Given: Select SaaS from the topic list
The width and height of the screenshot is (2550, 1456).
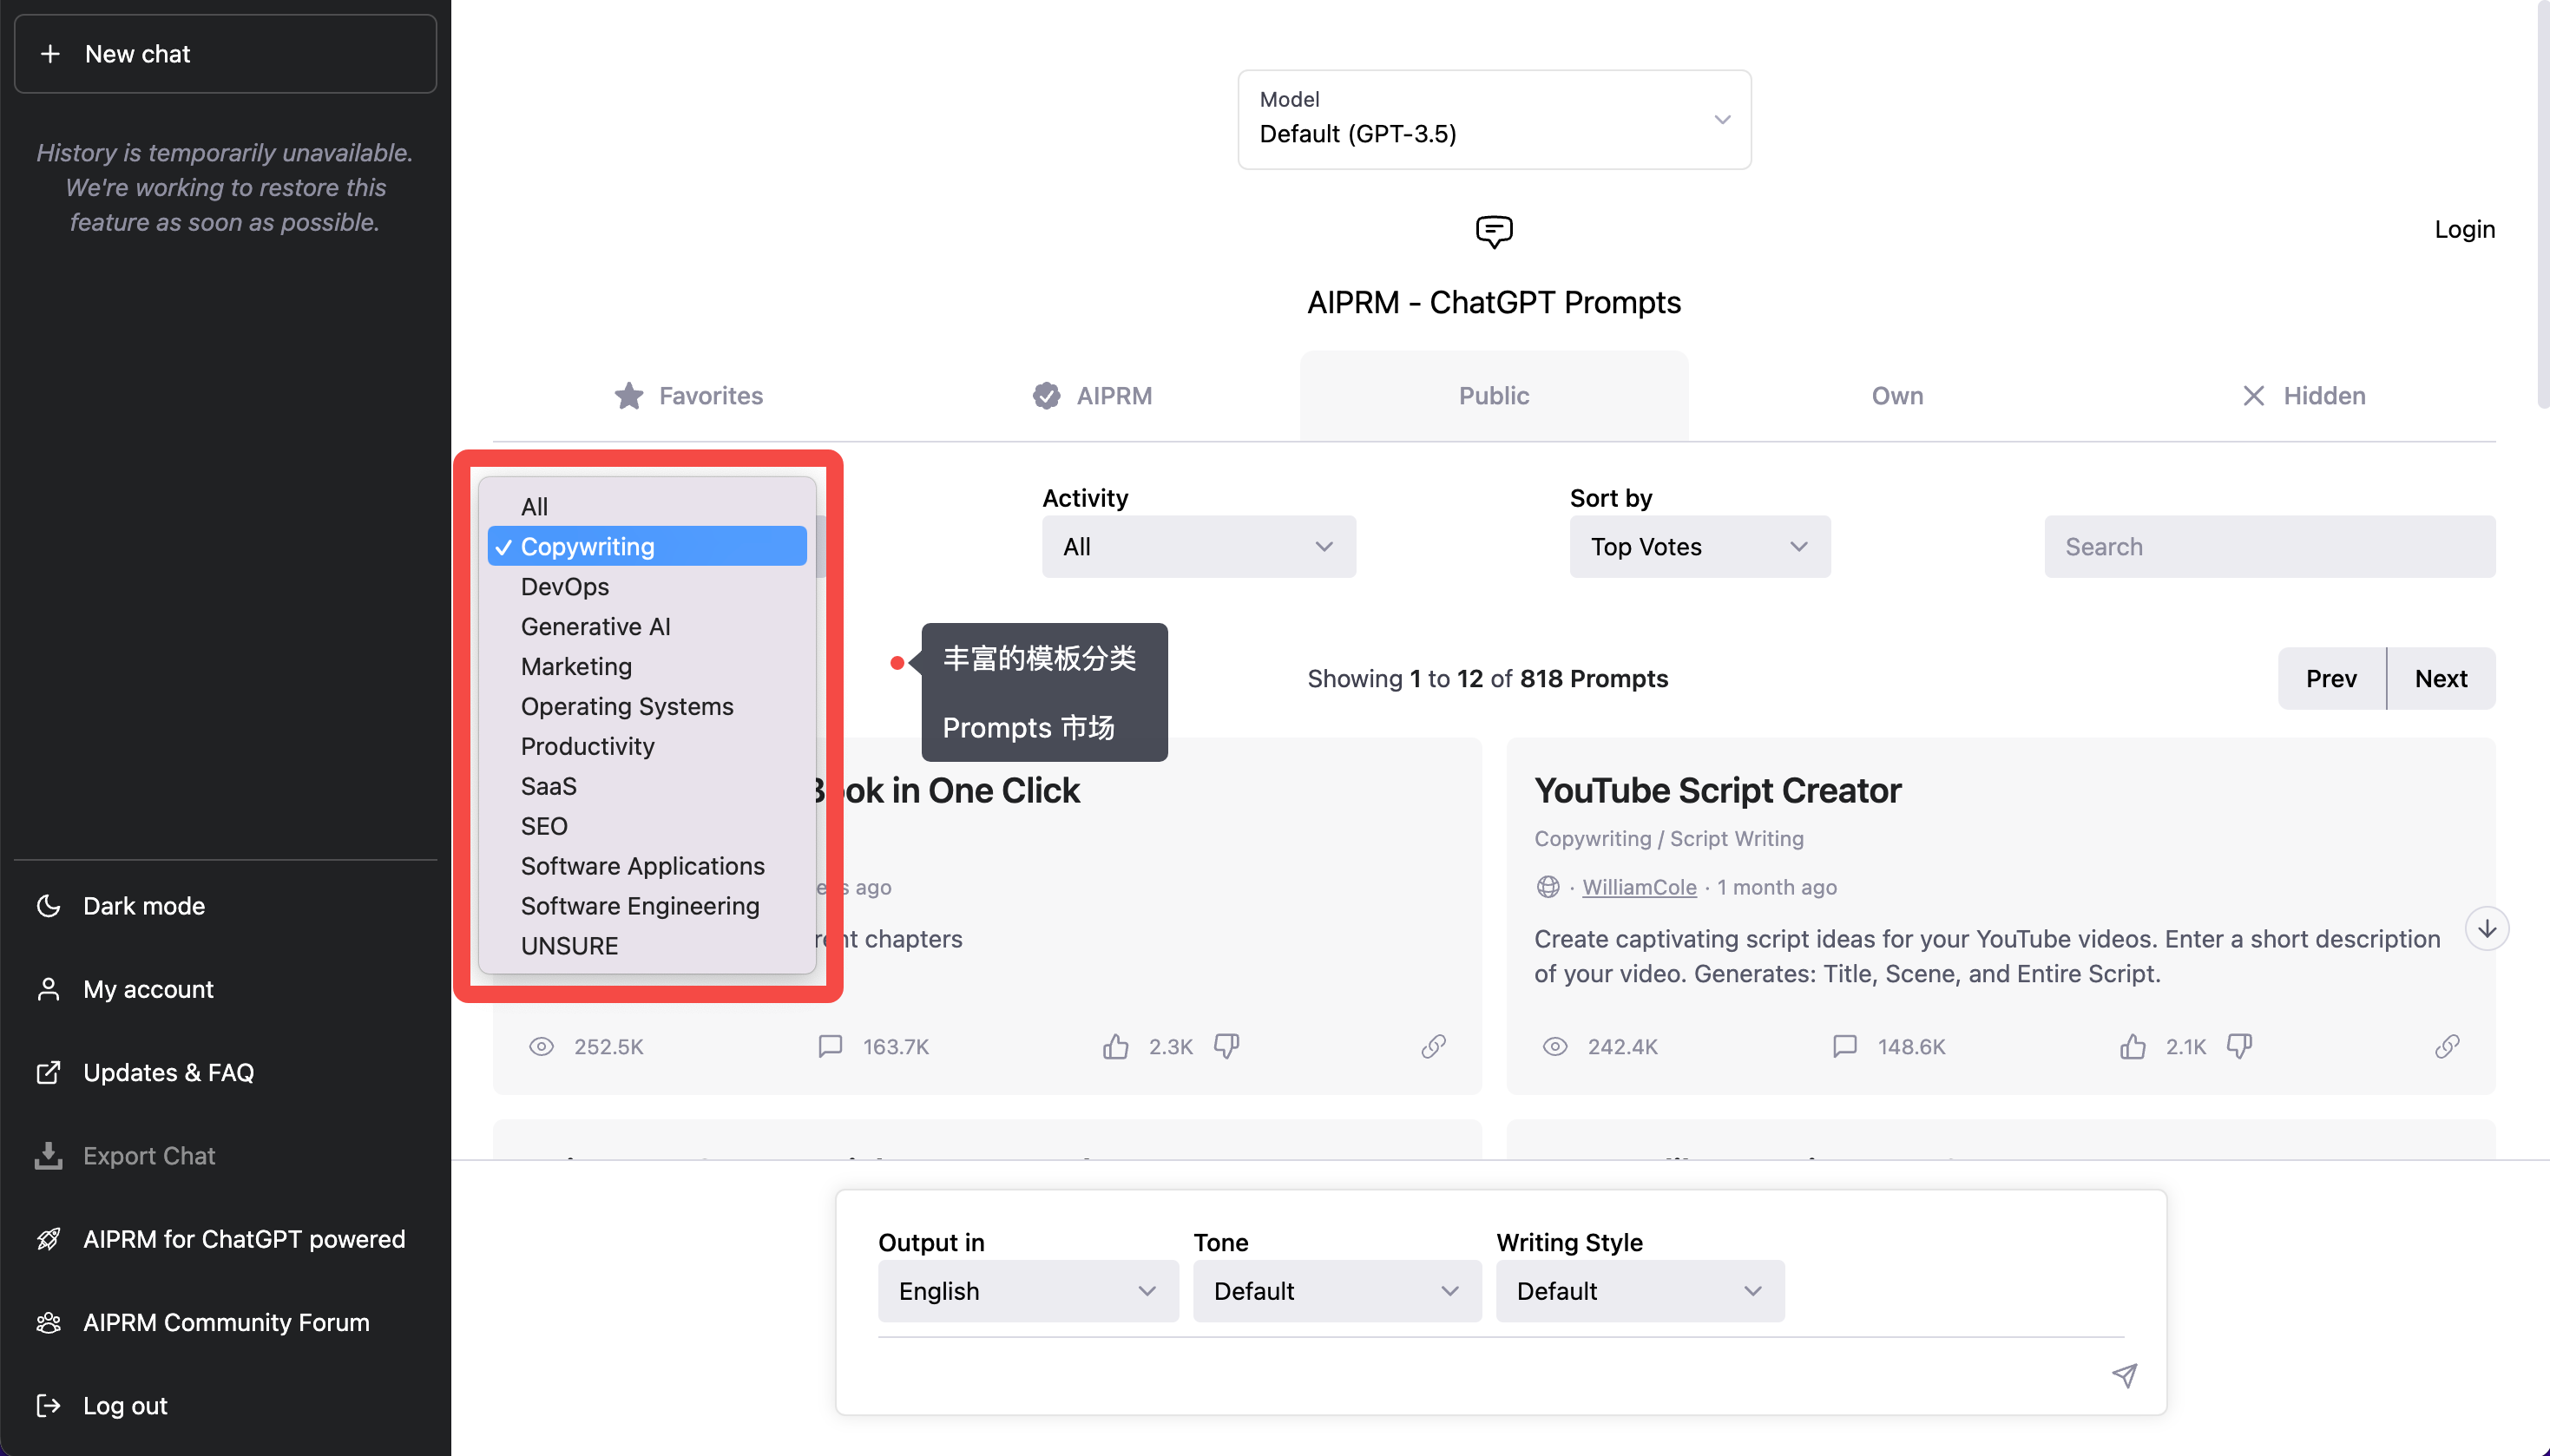Looking at the screenshot, I should tap(647, 786).
